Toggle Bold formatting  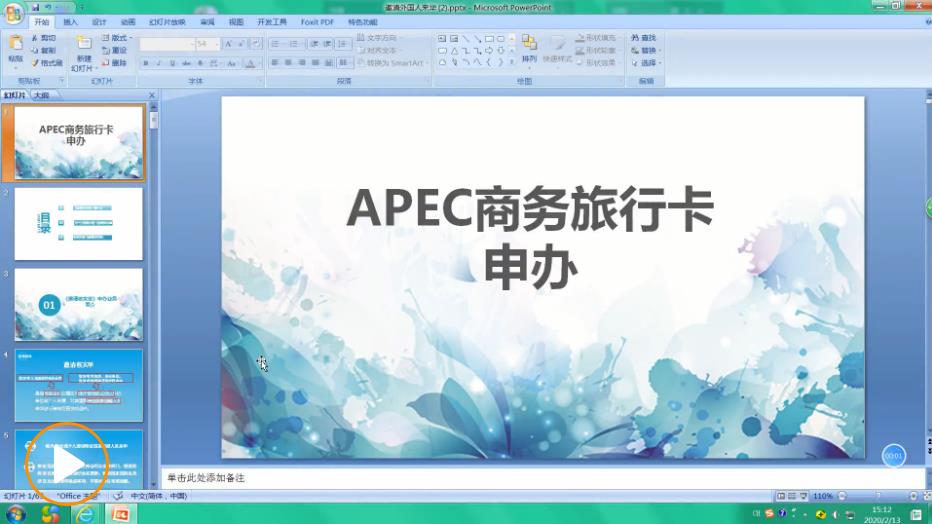coord(146,63)
